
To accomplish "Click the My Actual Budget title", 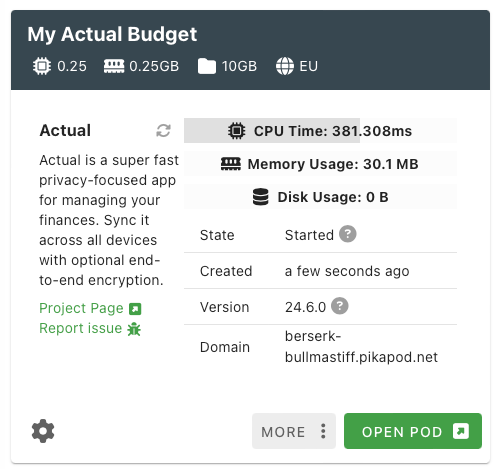I will (x=112, y=34).
